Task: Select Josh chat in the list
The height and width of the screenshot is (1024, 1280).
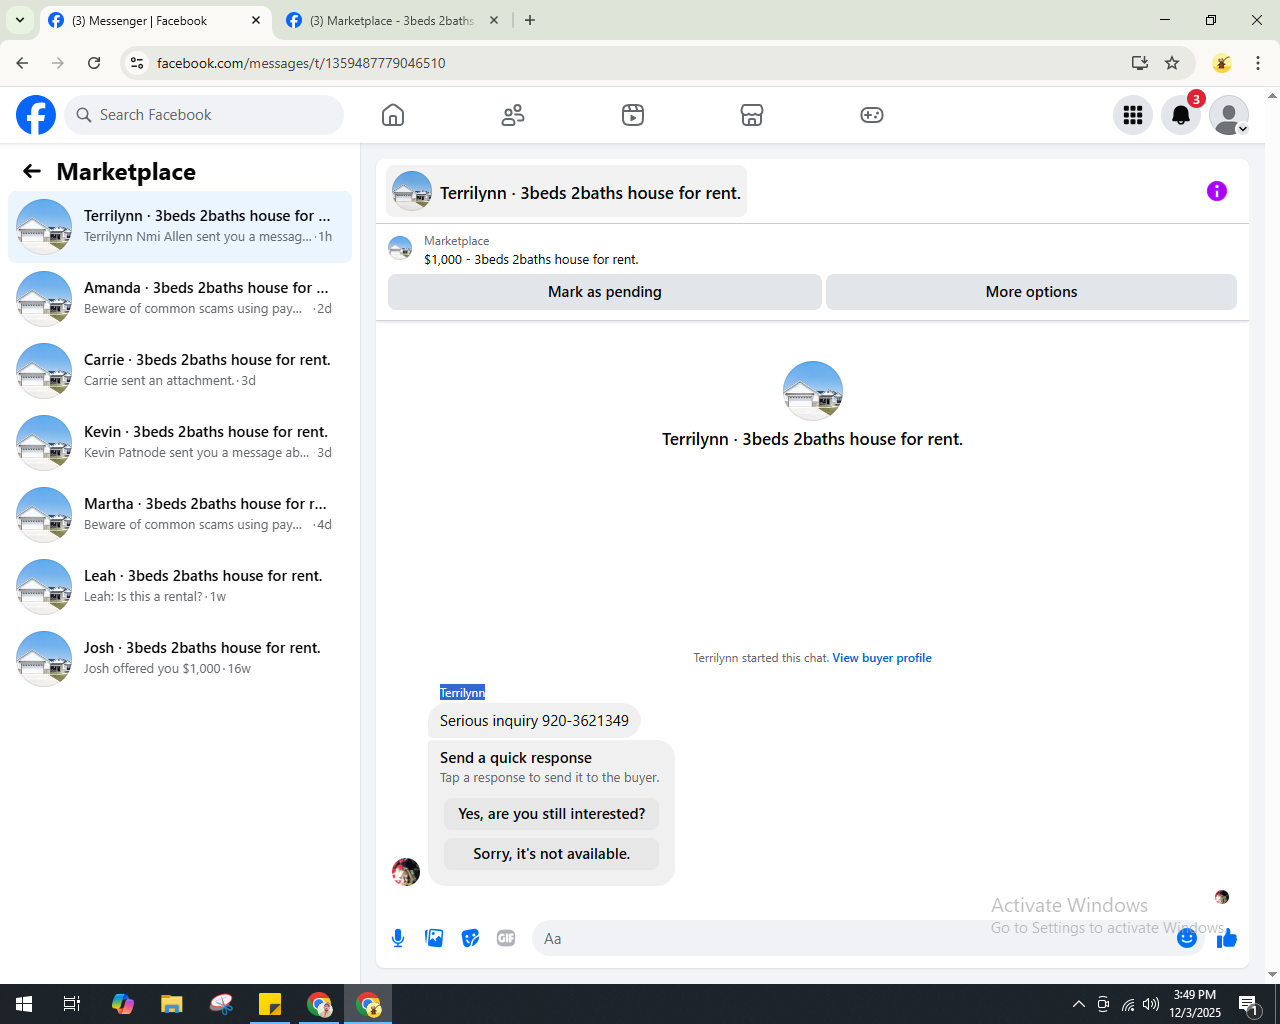Action: [x=180, y=659]
